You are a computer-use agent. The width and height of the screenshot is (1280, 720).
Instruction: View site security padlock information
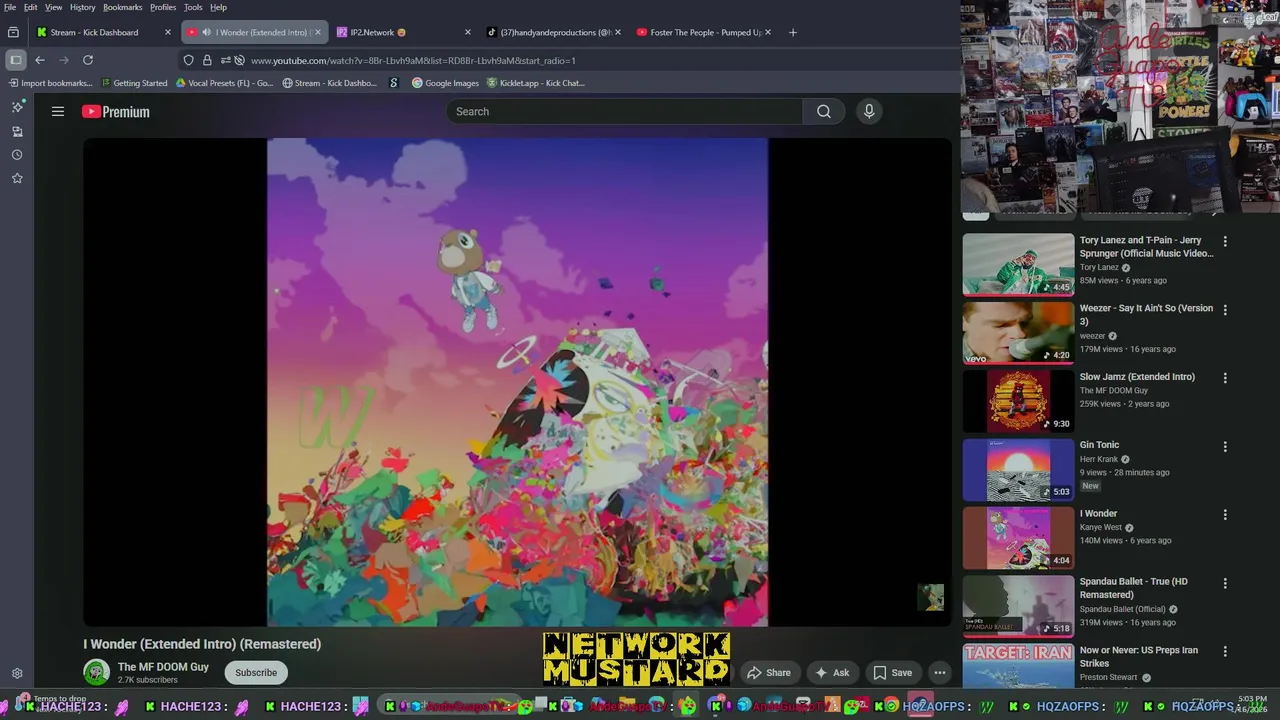pos(207,60)
